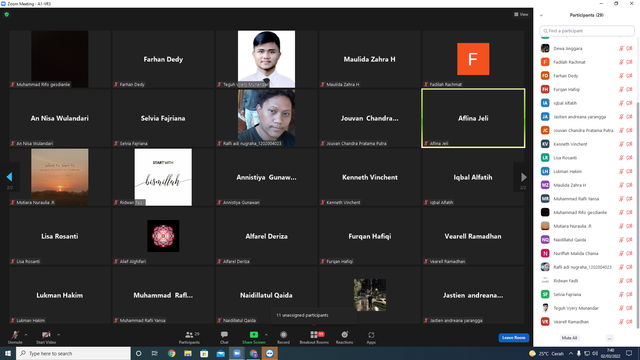Click the weather 25°C Cerah widget
Screen dimensions: 640x360
click(546, 353)
